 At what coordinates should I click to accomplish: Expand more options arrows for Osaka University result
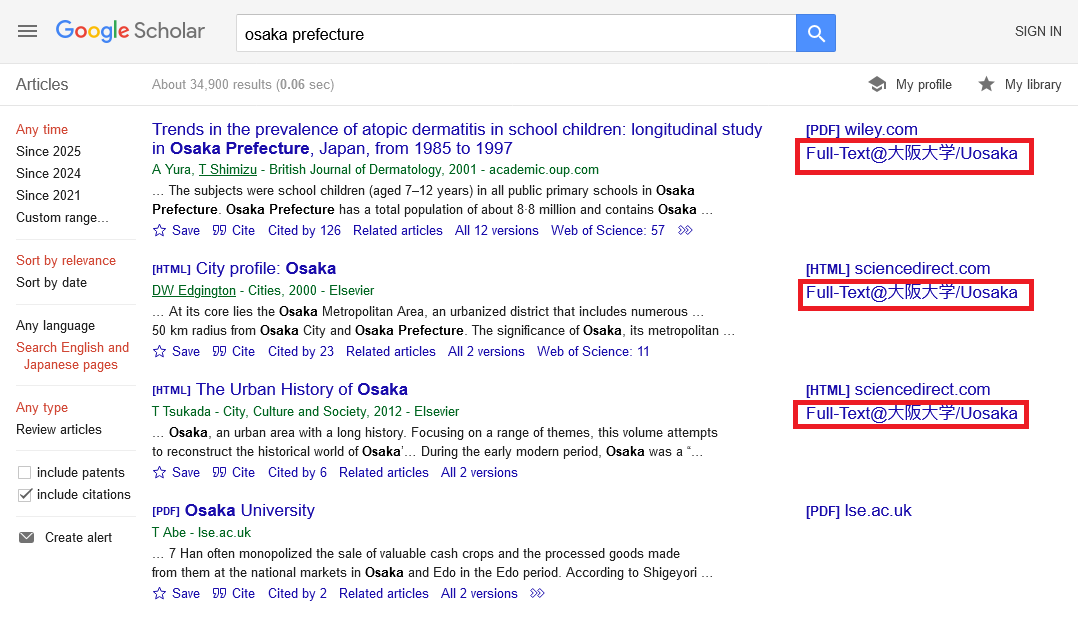[538, 593]
